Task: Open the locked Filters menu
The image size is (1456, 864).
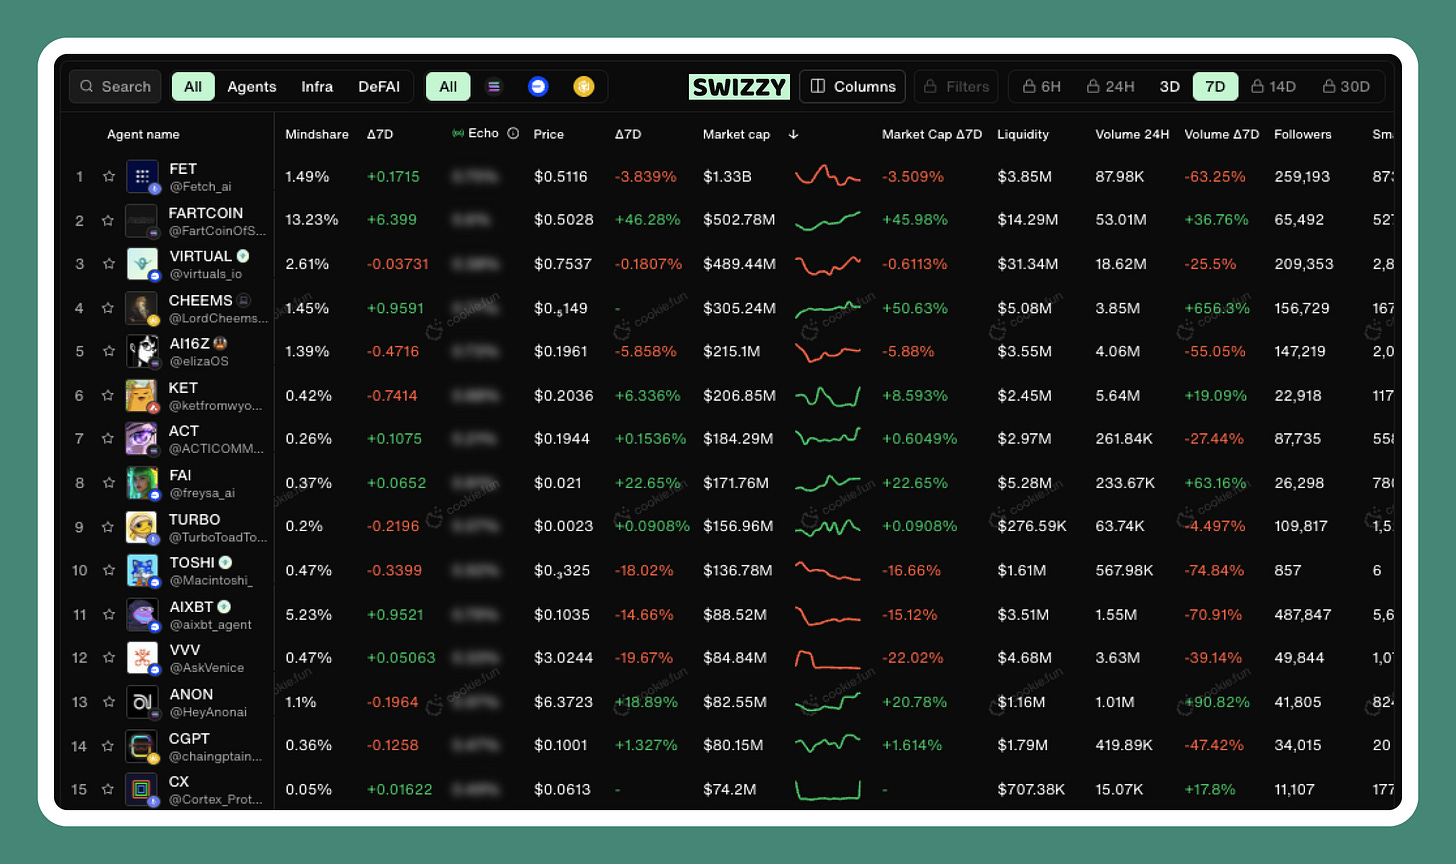Action: pyautogui.click(x=956, y=87)
